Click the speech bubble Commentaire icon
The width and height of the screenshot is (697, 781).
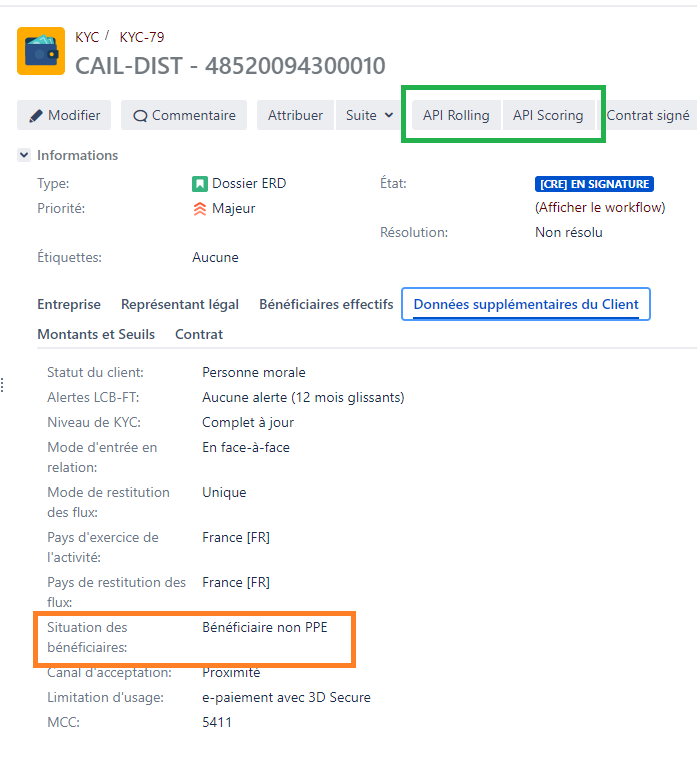coord(140,116)
